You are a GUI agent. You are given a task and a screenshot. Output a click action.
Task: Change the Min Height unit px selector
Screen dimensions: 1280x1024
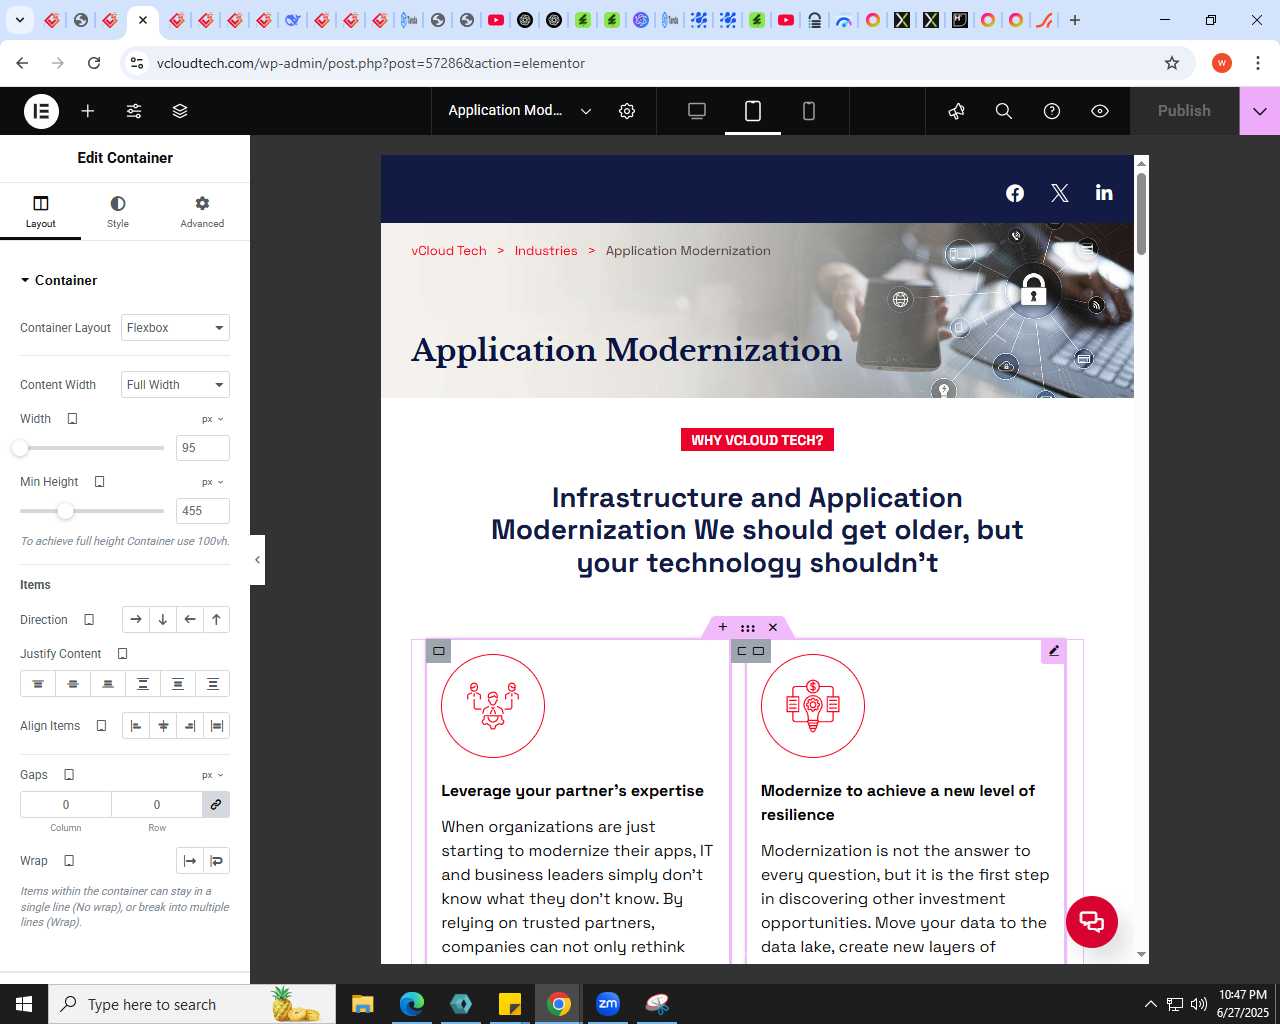click(x=213, y=482)
